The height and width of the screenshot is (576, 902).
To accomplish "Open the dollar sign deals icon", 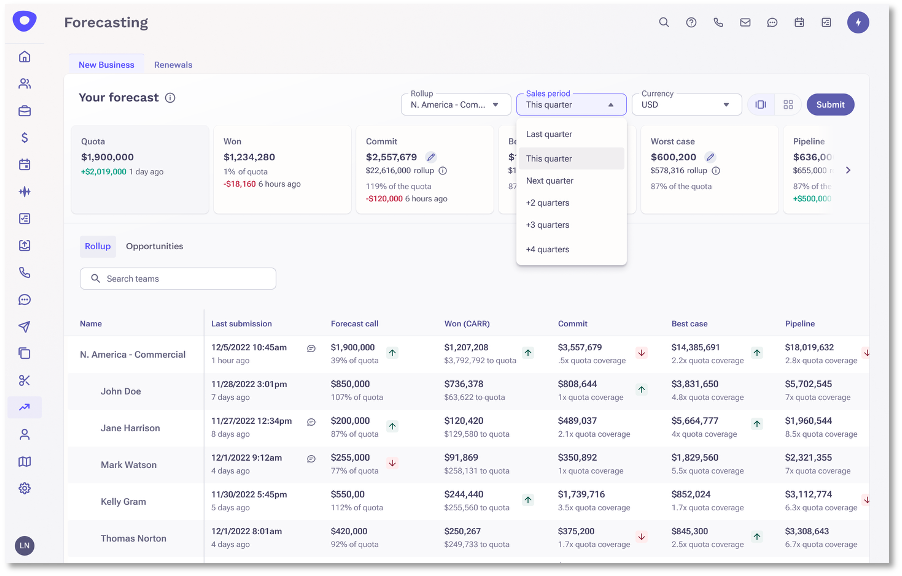I will (x=24, y=138).
